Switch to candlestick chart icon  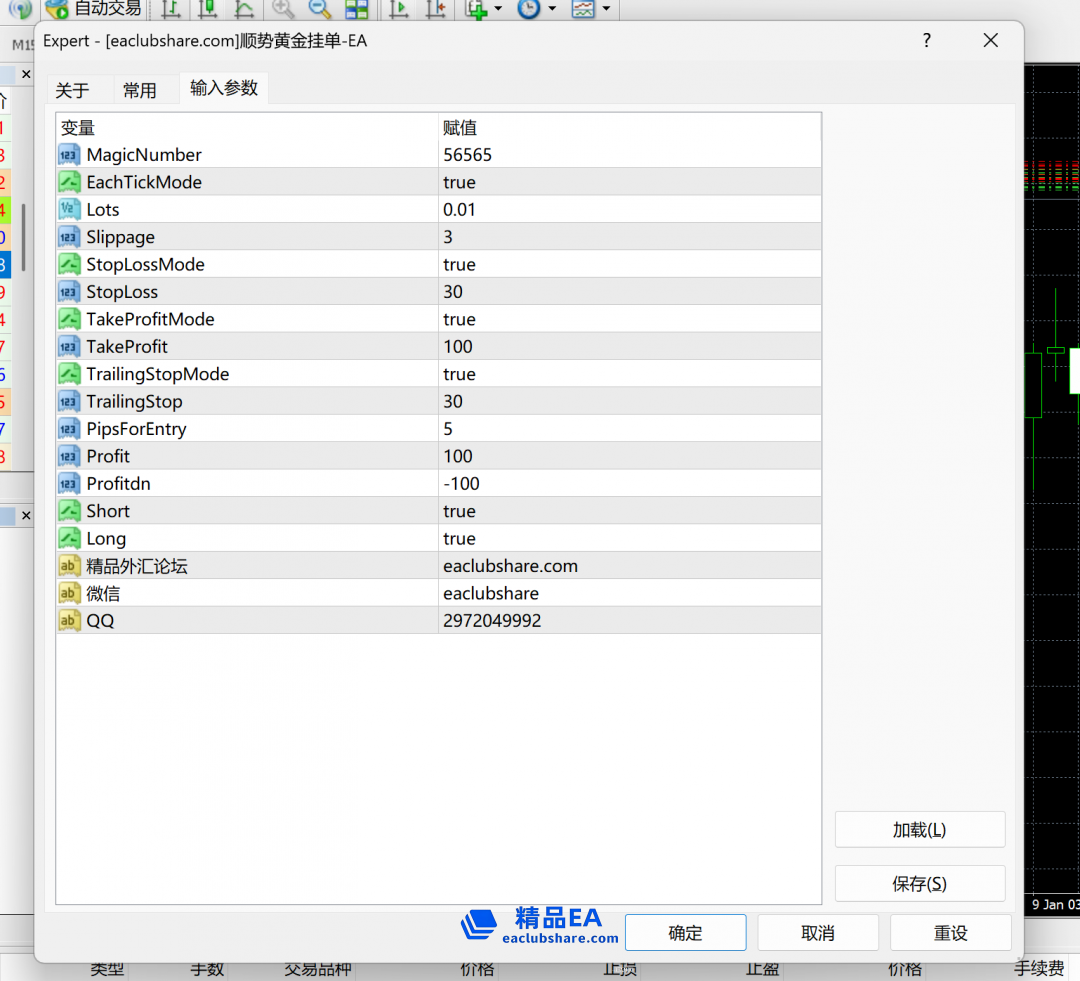tap(207, 9)
